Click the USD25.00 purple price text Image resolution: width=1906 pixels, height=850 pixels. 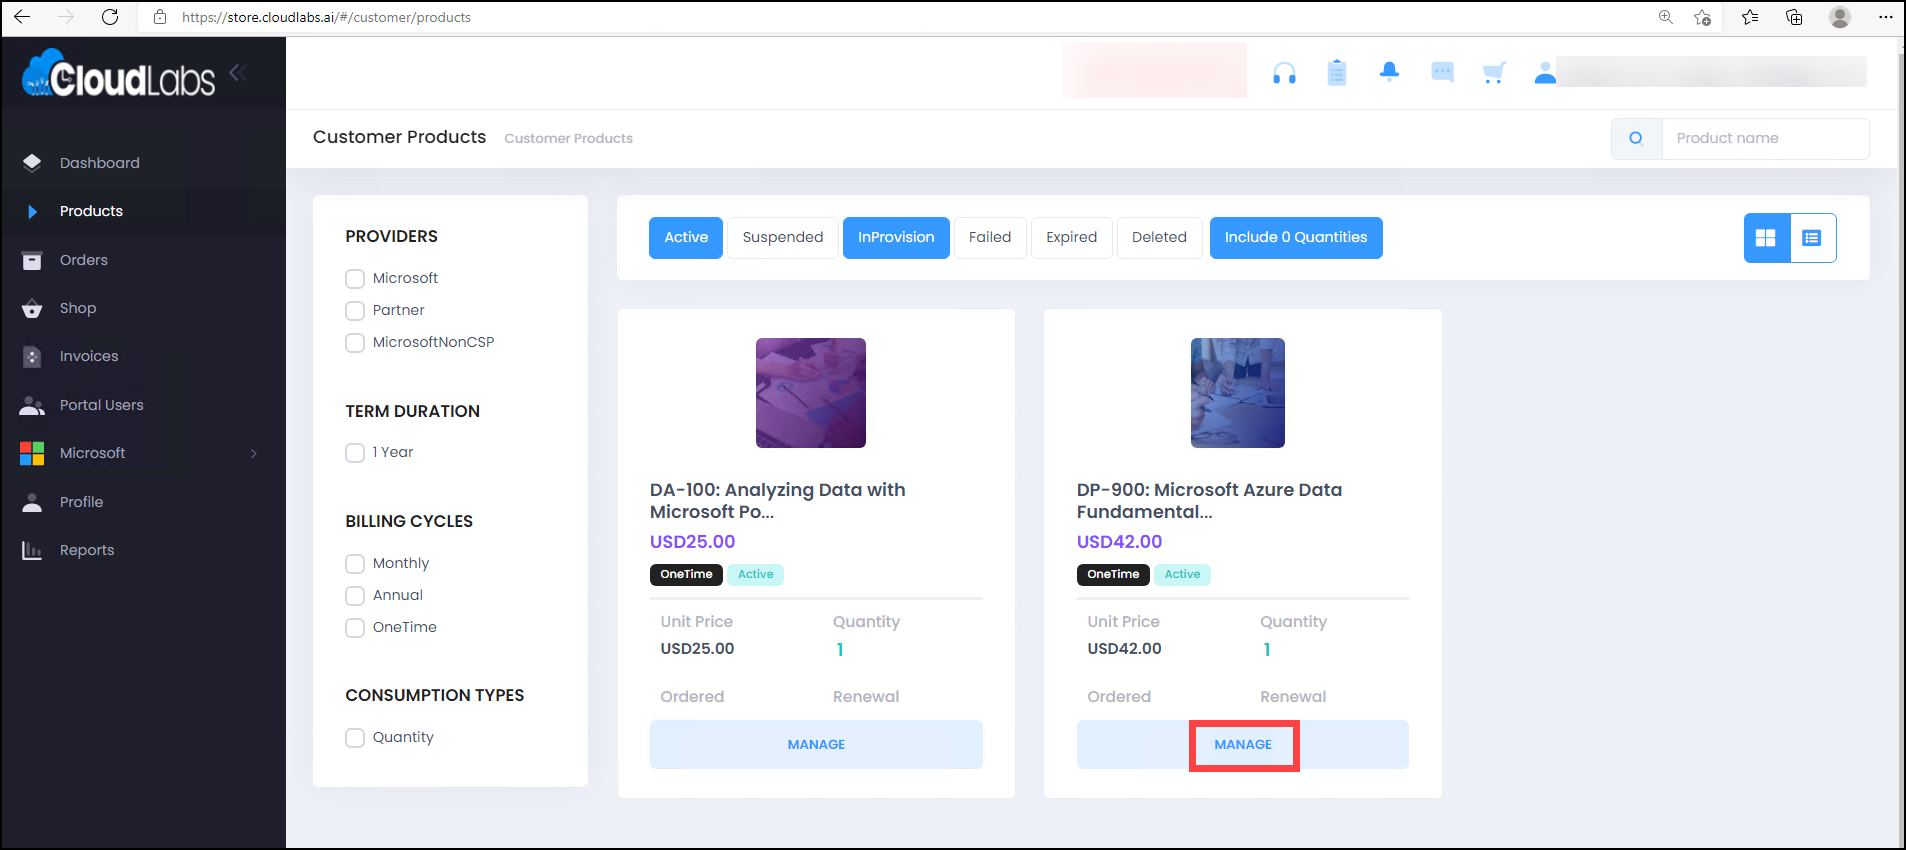click(692, 542)
